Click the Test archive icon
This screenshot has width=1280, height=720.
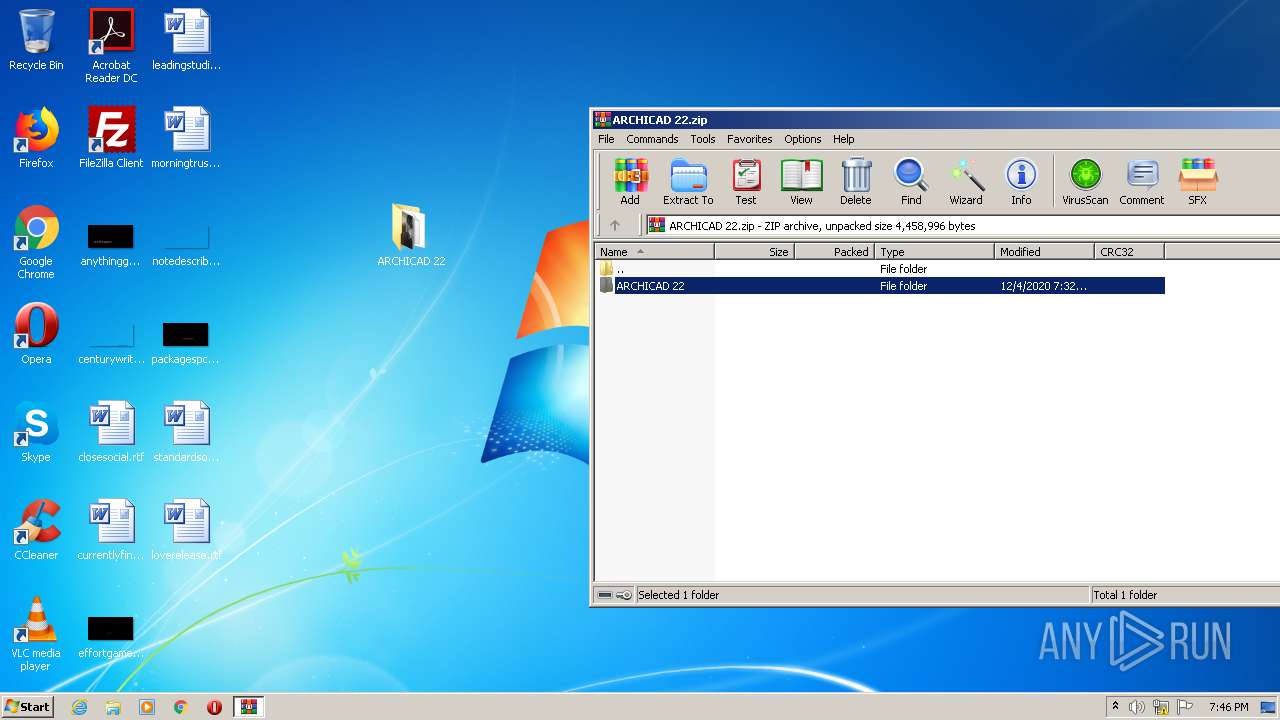tap(746, 182)
